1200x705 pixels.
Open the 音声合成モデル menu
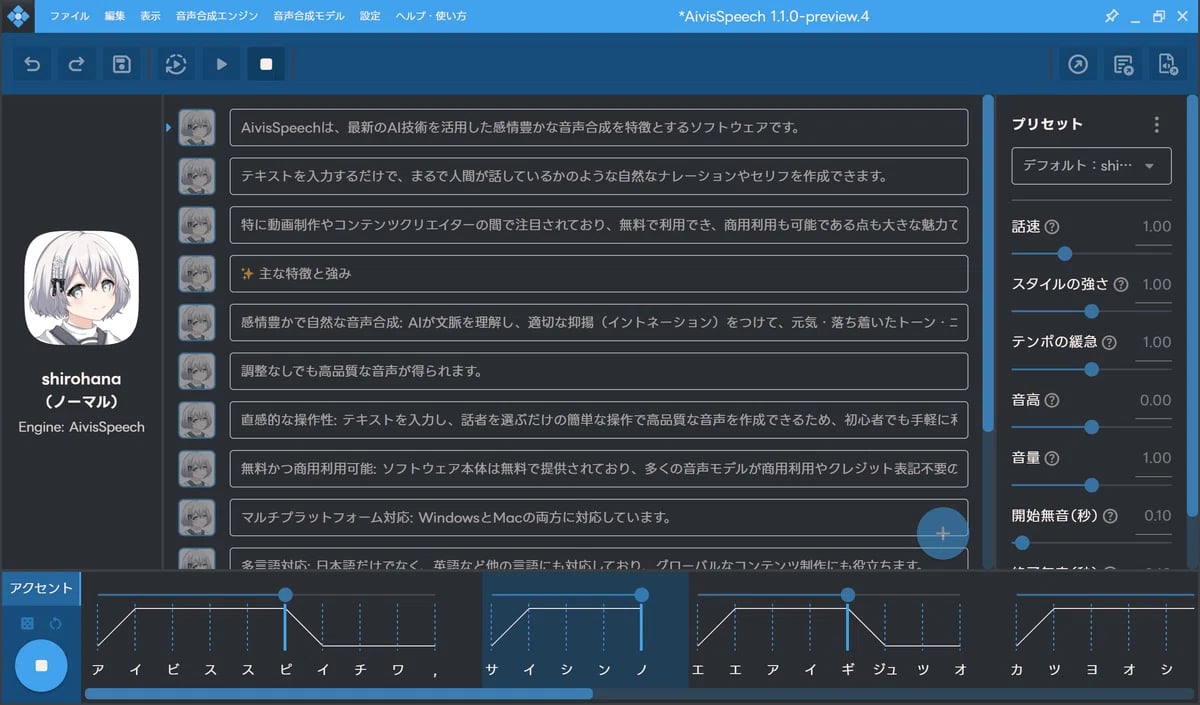tap(310, 16)
